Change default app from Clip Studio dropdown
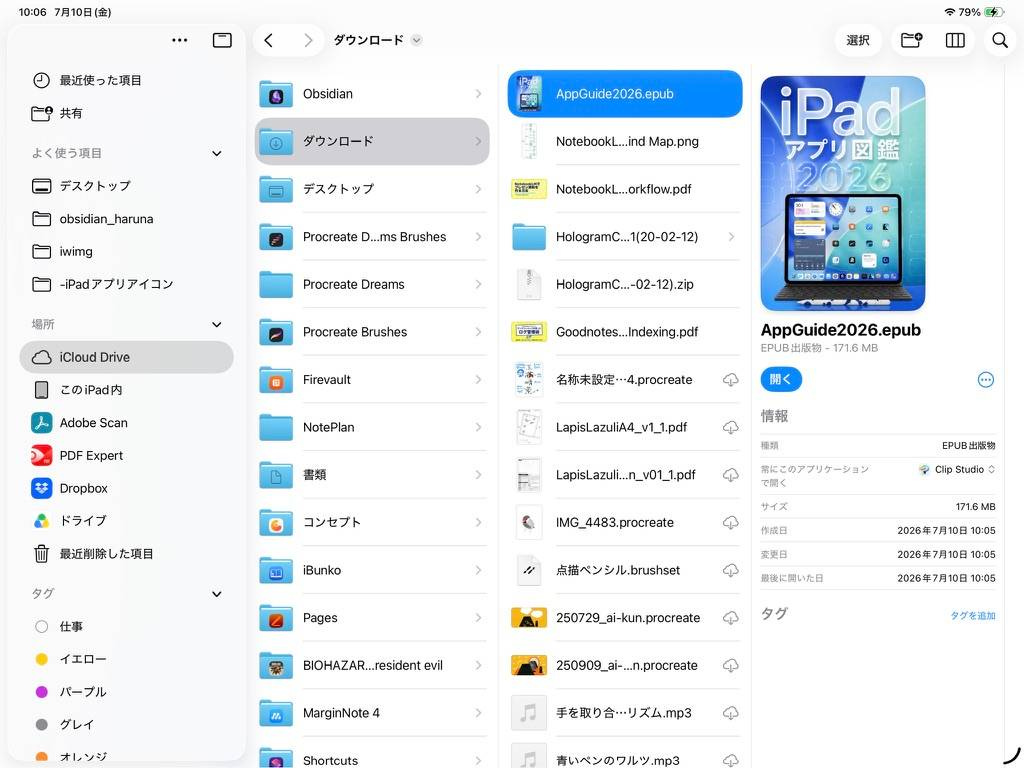Viewport: 1024px width, 768px height. click(957, 470)
